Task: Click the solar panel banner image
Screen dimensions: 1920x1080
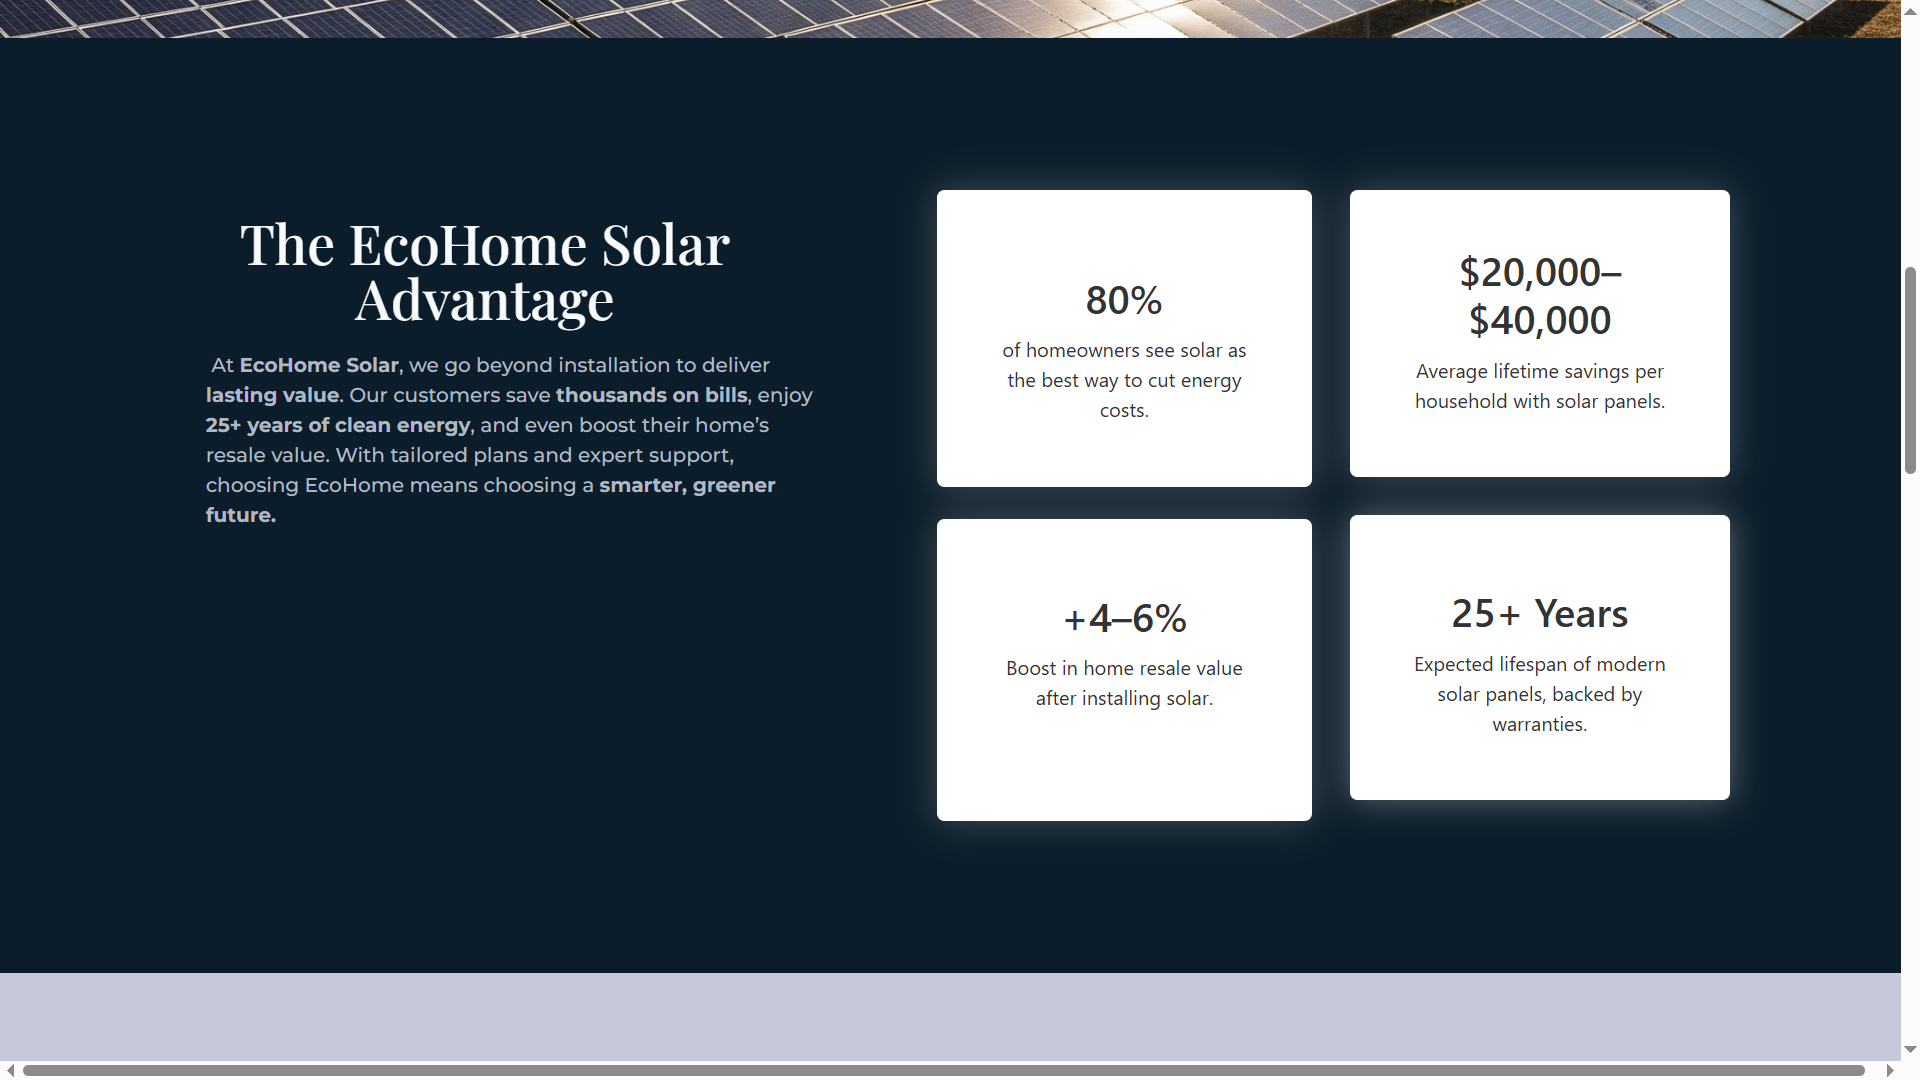Action: (x=950, y=18)
